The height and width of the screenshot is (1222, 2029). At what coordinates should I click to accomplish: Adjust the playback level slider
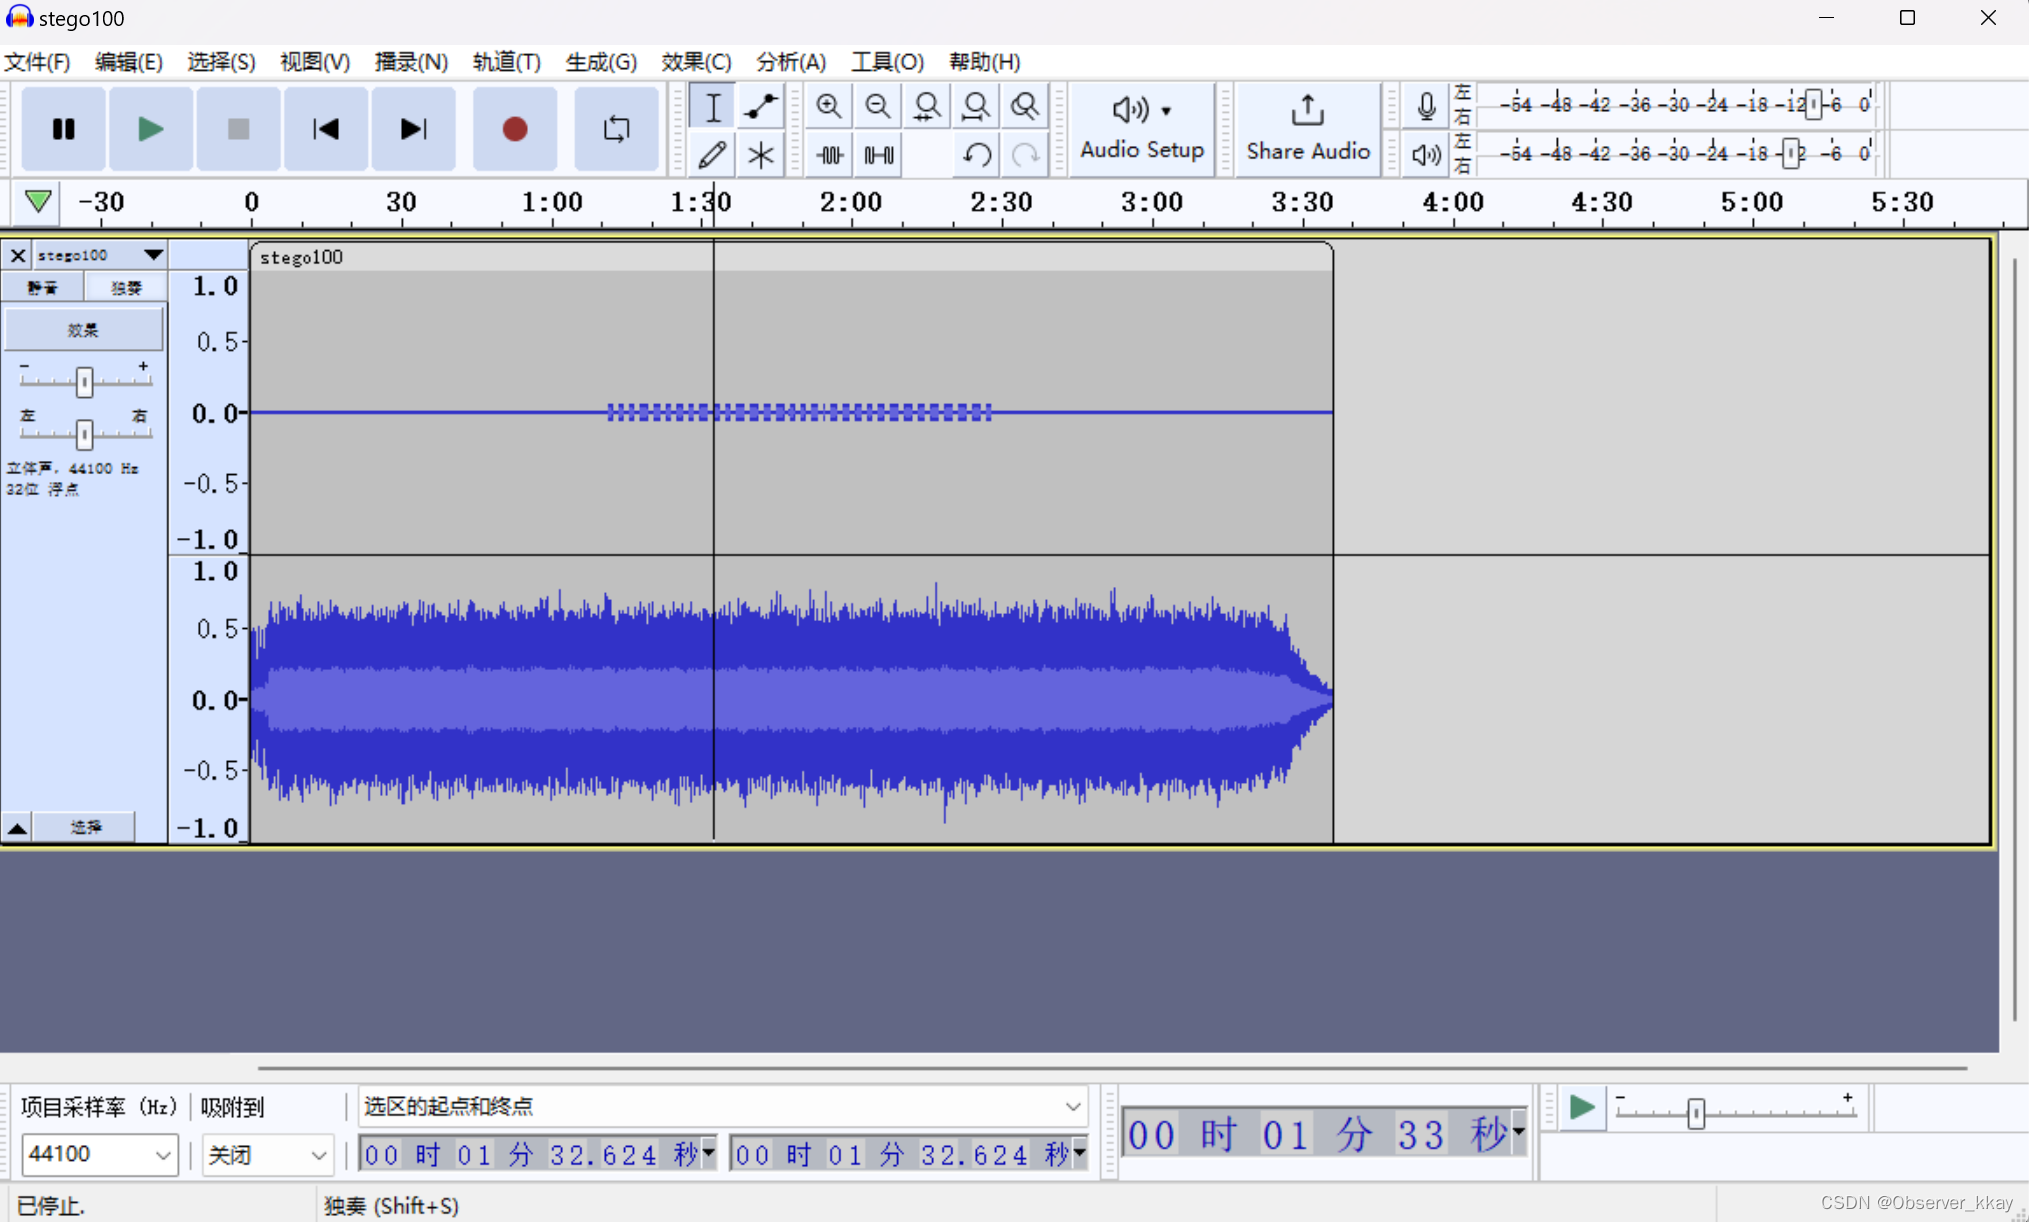point(1791,154)
